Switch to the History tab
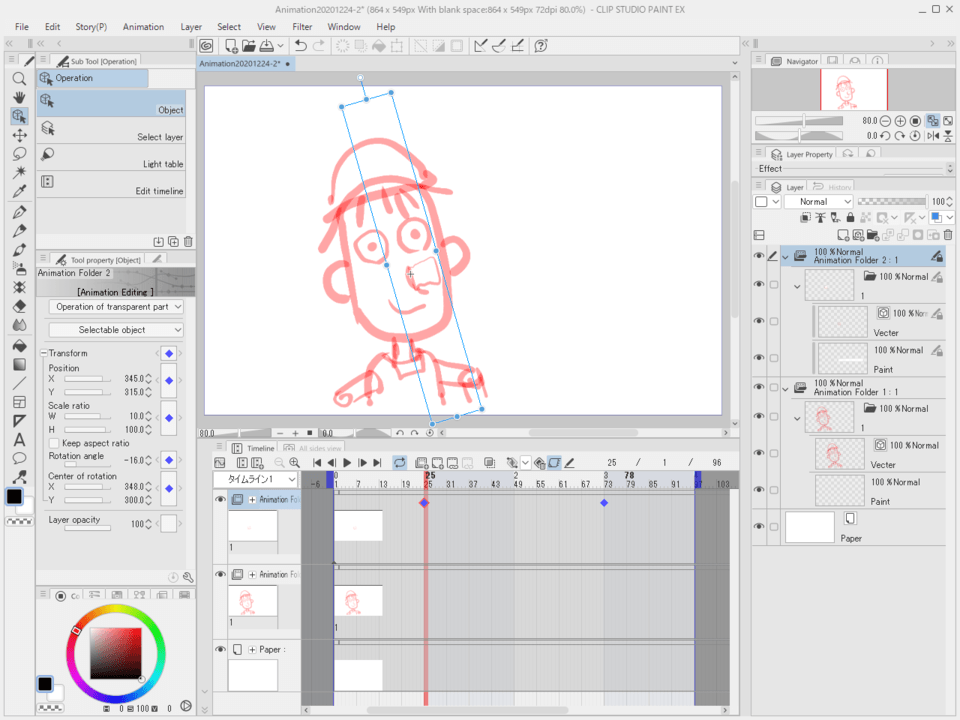 (x=832, y=187)
